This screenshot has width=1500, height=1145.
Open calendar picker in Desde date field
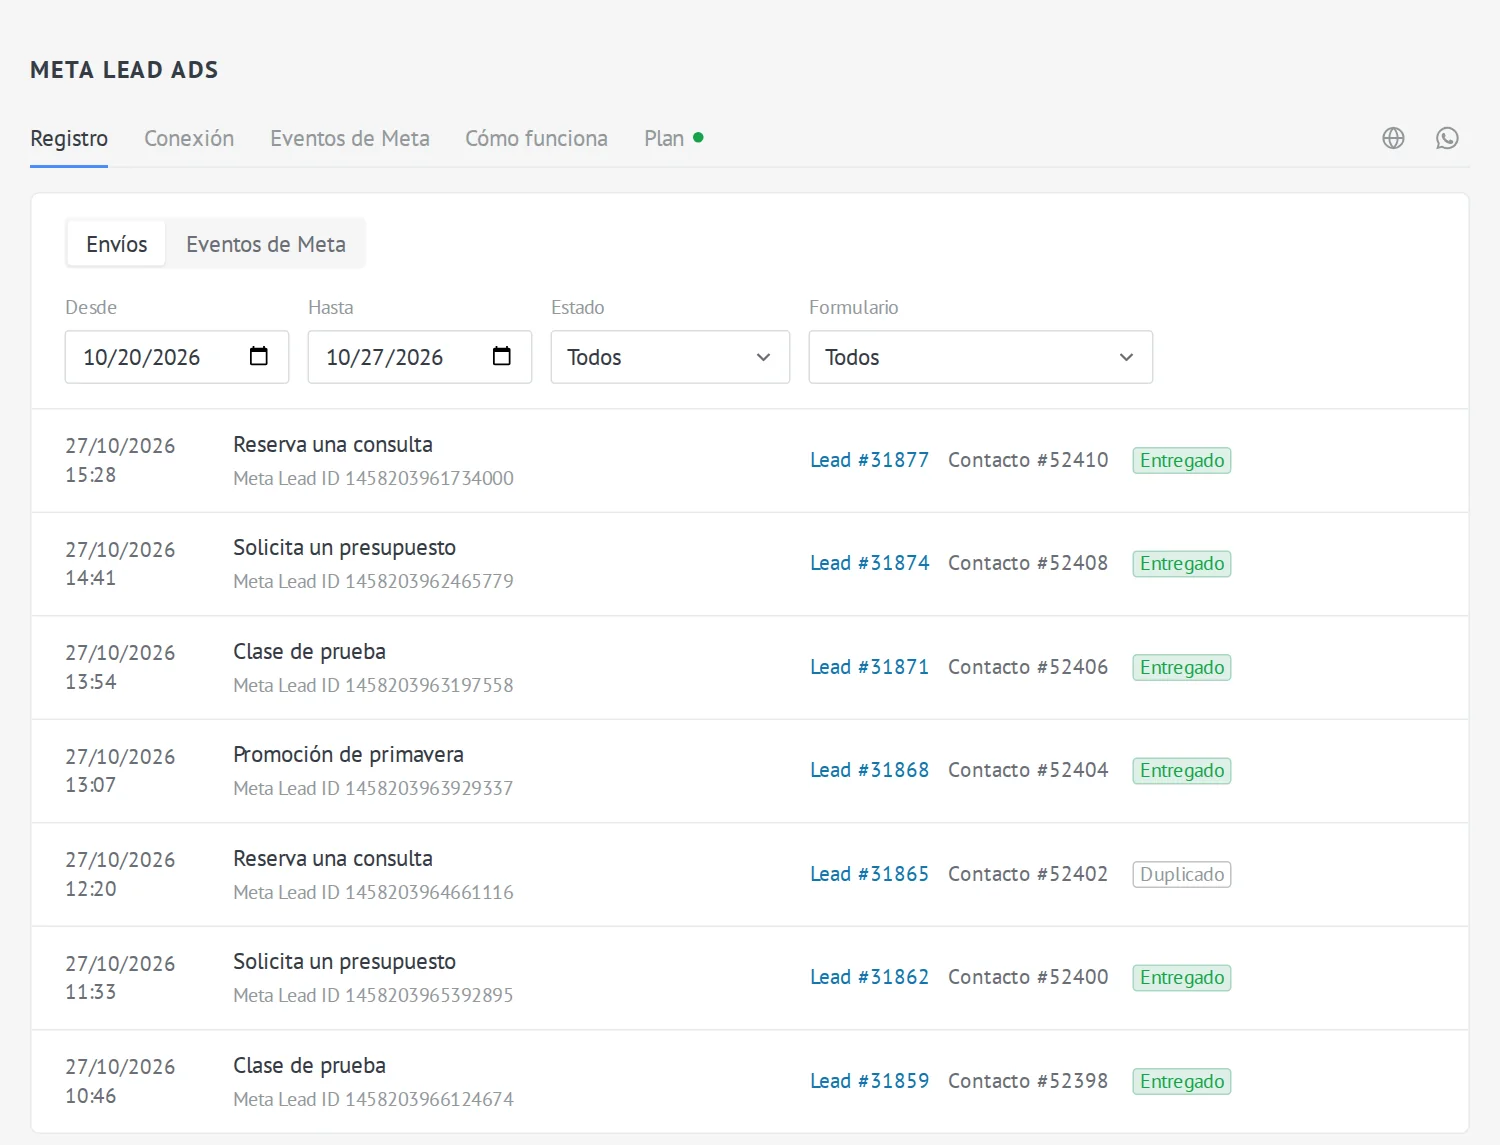point(259,356)
